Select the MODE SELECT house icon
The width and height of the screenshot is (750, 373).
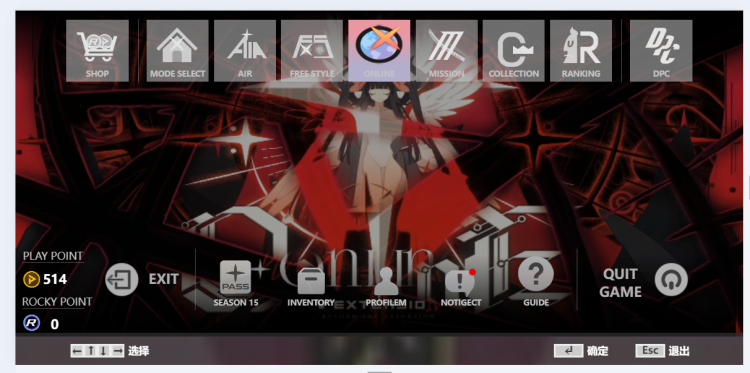click(177, 51)
